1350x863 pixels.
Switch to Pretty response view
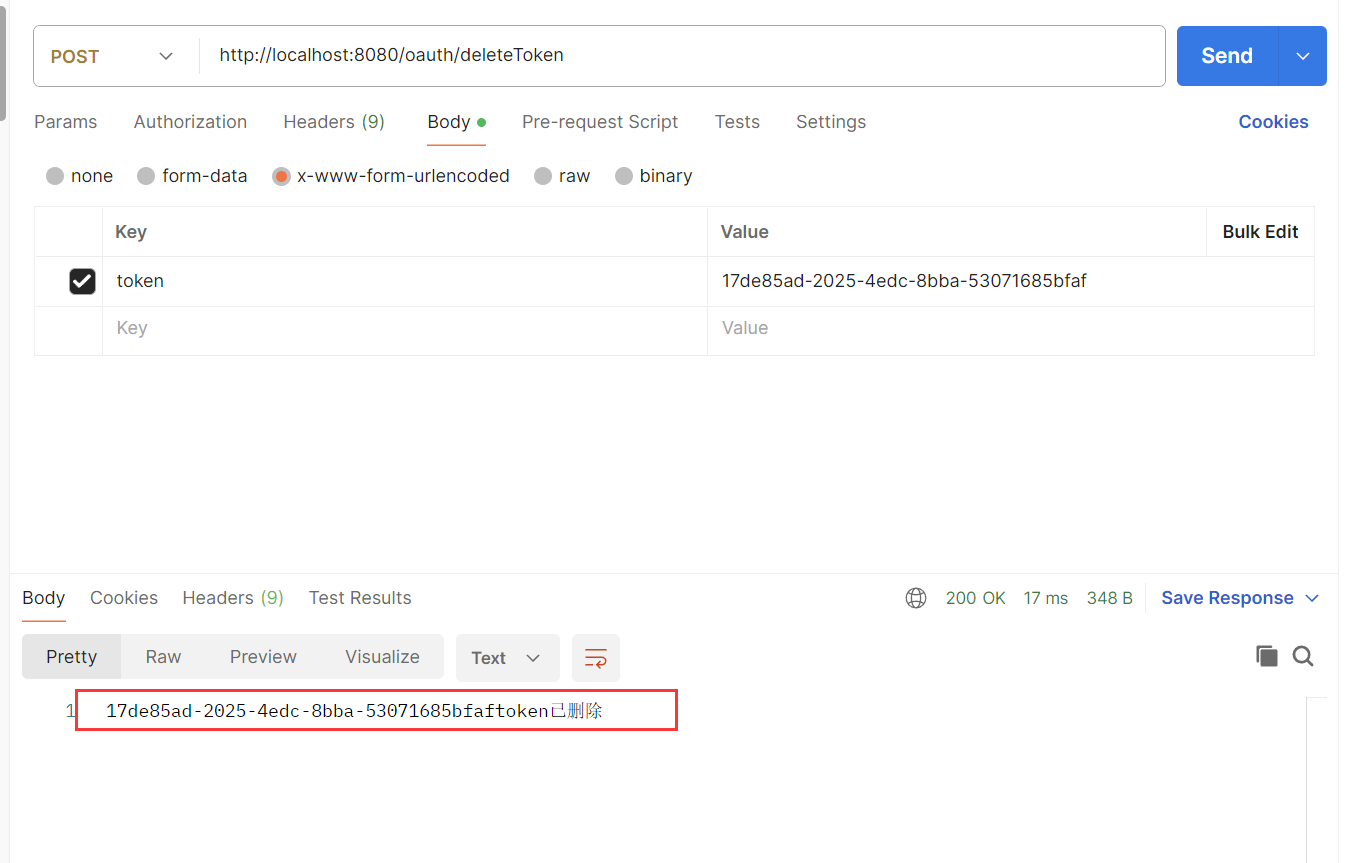pyautogui.click(x=71, y=657)
